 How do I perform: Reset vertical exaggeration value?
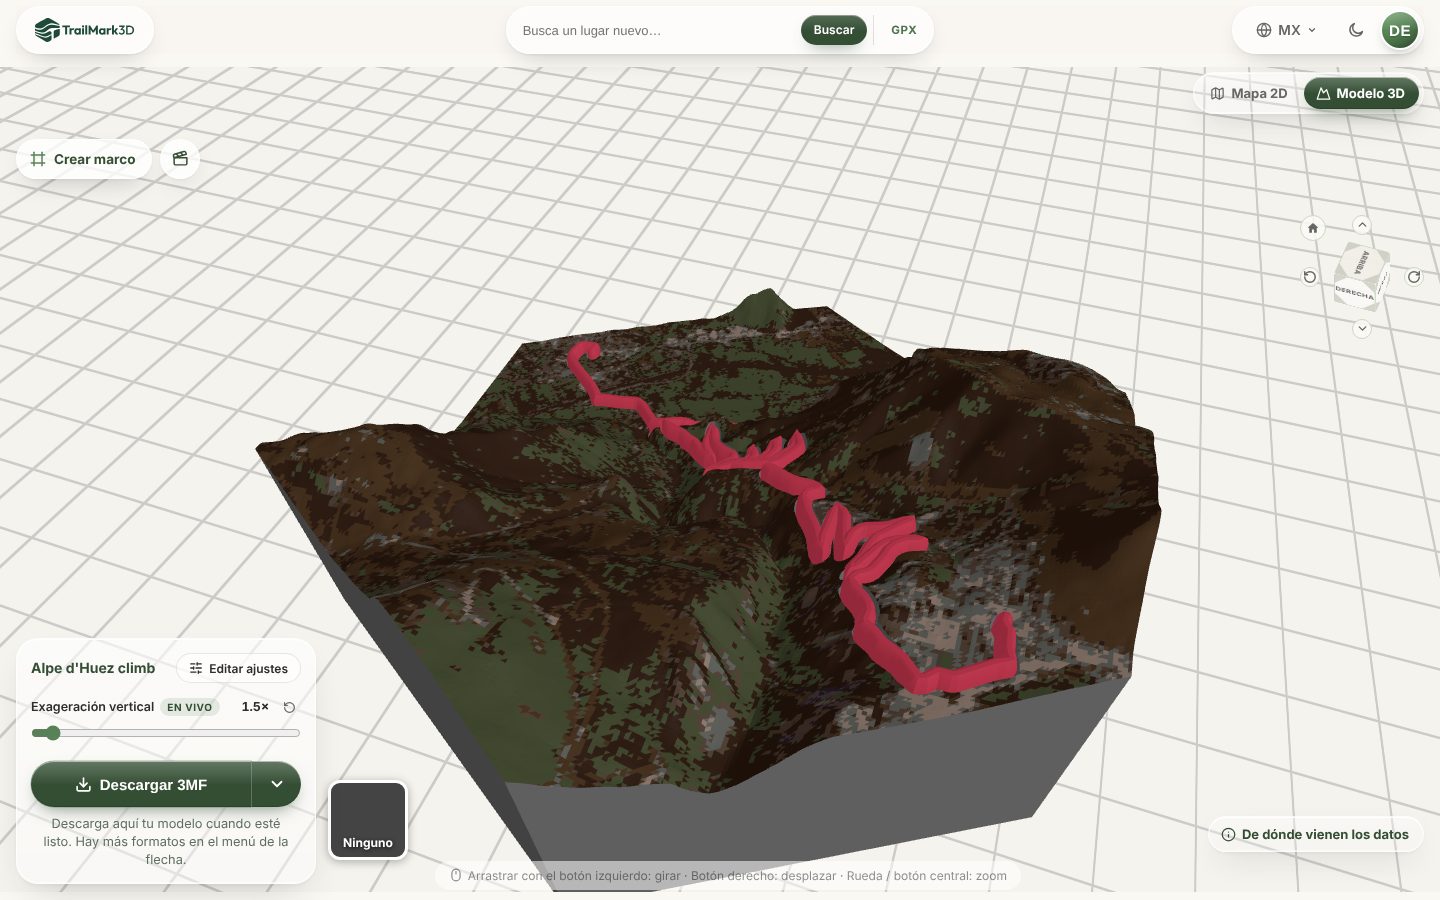coord(289,707)
